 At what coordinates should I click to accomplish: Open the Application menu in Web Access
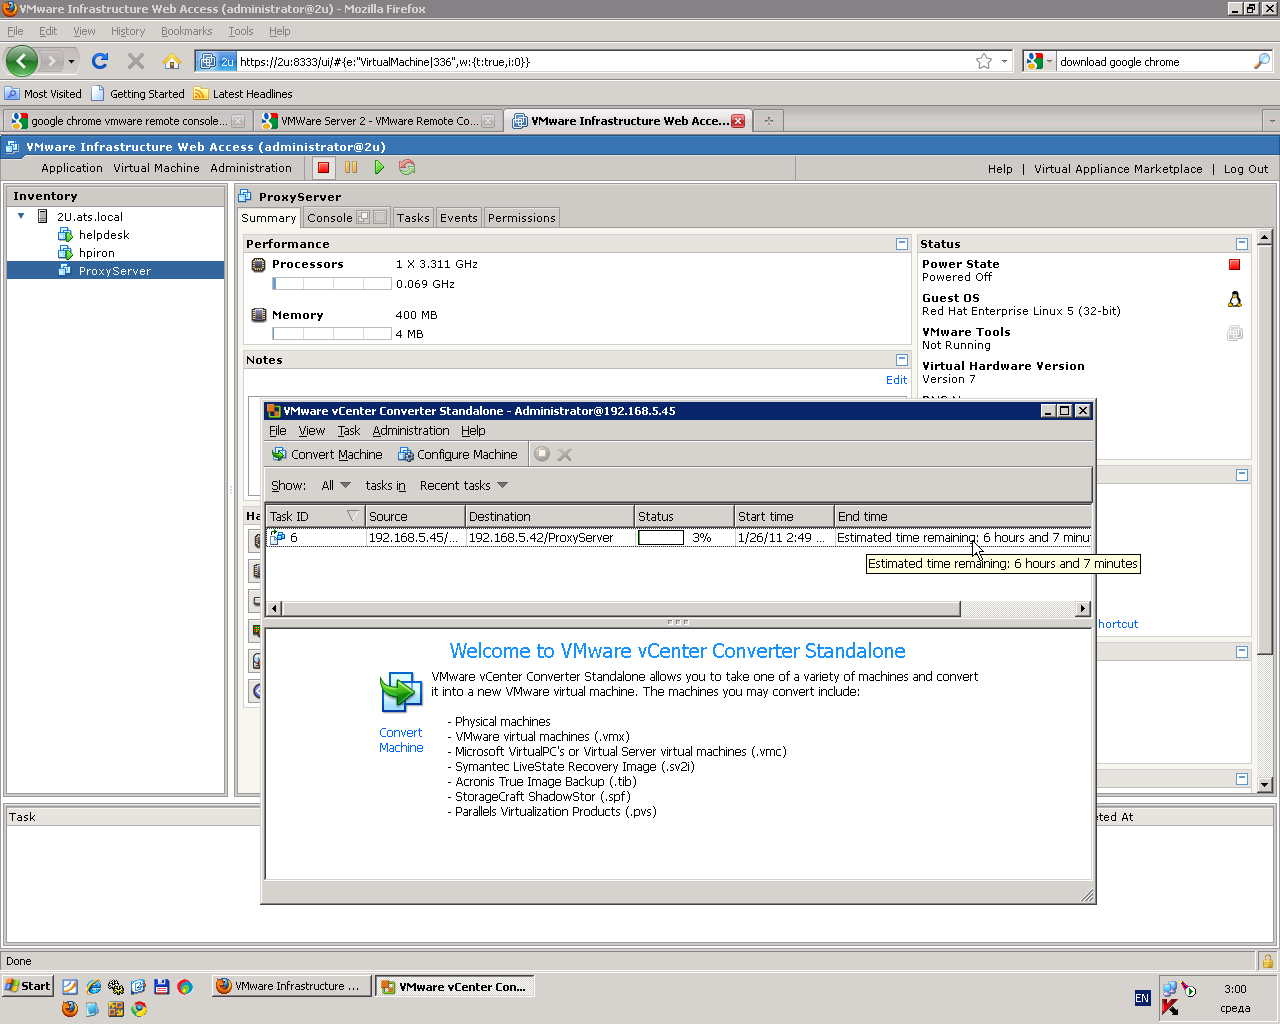click(x=72, y=168)
